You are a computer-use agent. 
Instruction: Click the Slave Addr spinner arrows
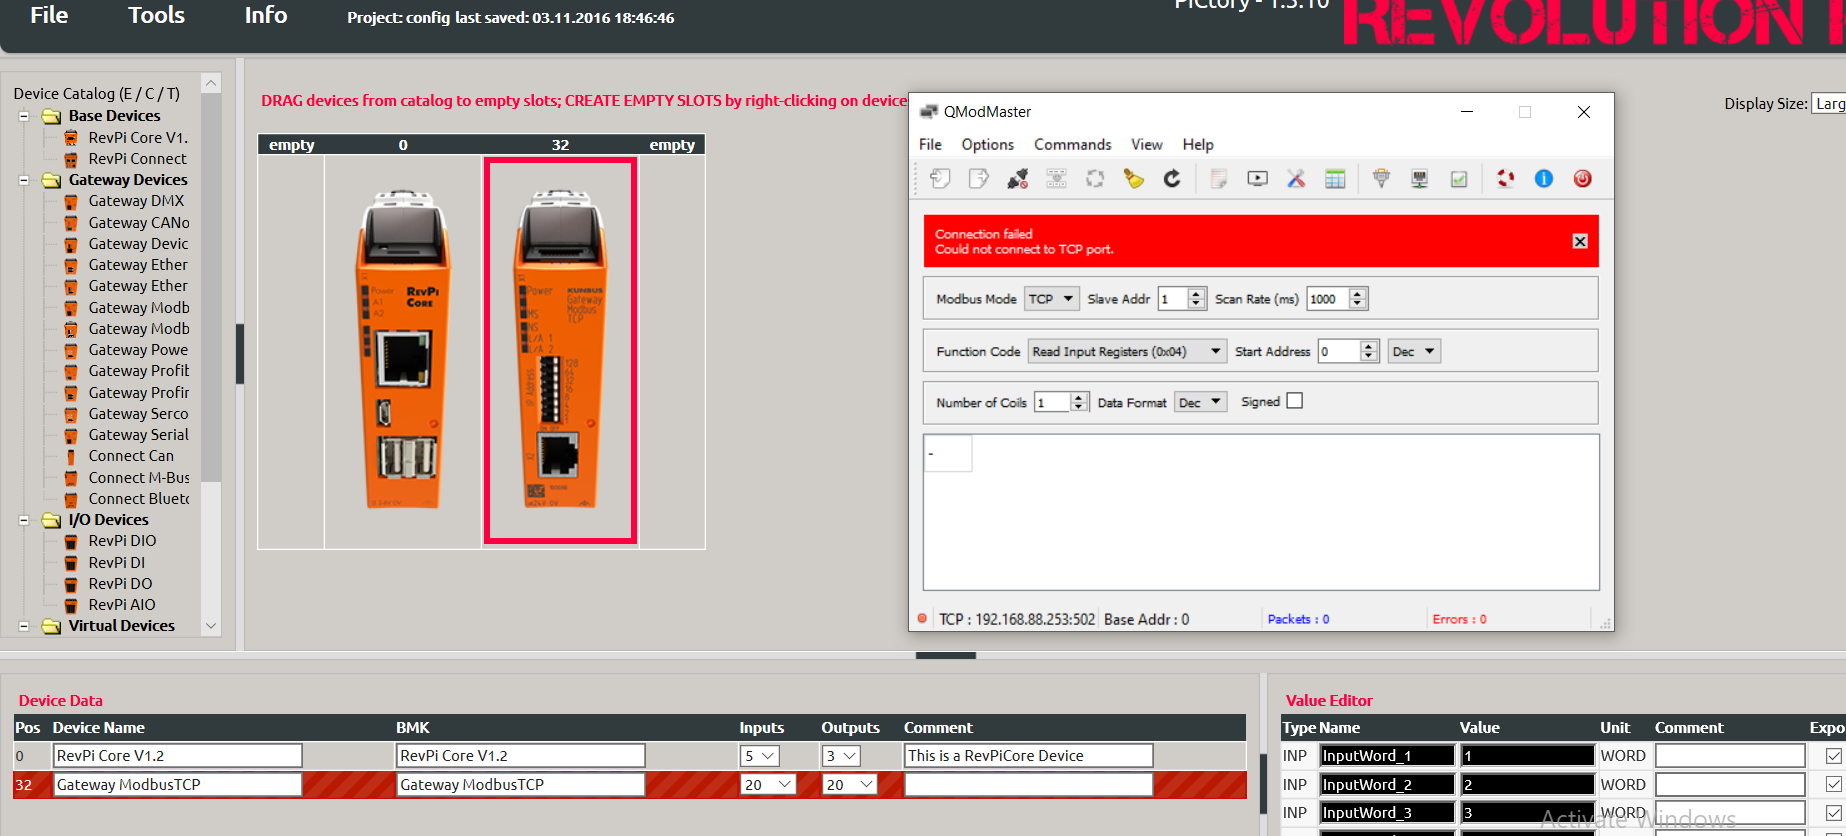[x=1196, y=299]
